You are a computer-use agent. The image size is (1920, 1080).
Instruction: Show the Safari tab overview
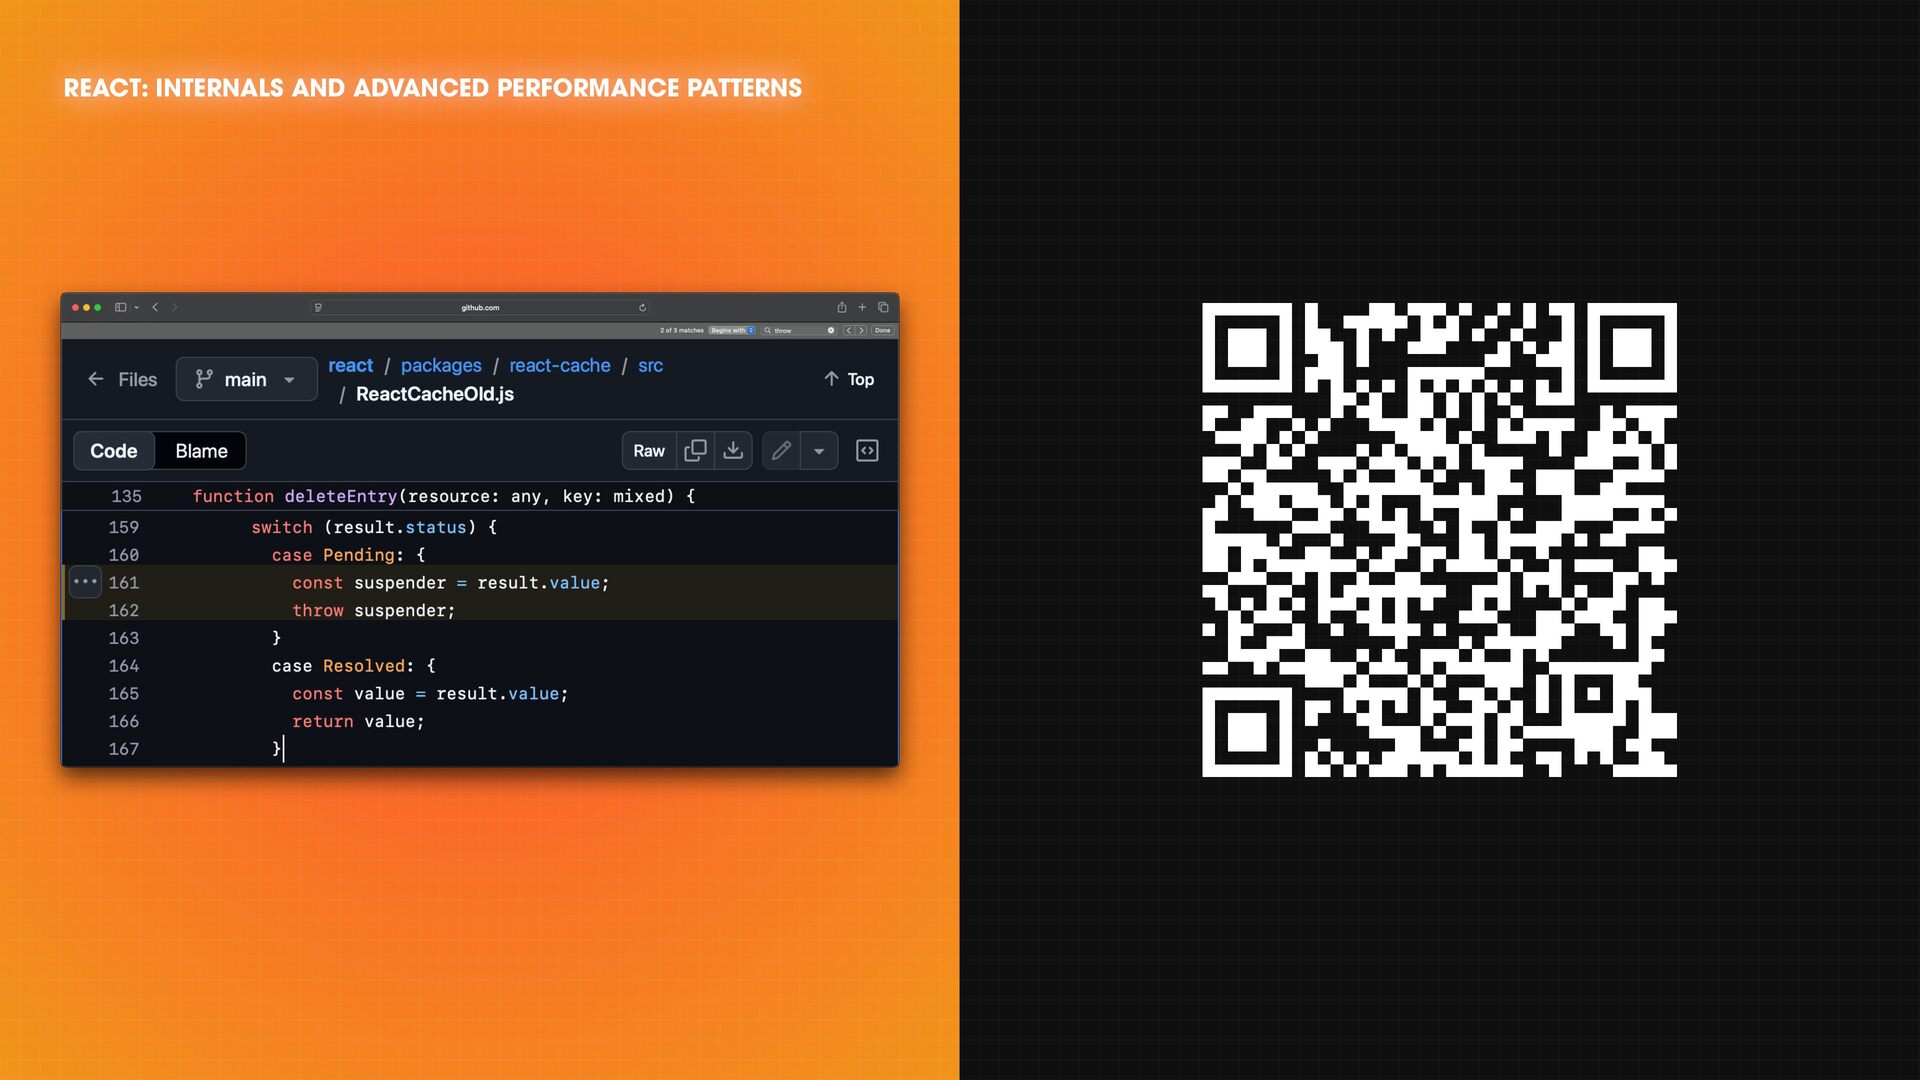coord(883,307)
